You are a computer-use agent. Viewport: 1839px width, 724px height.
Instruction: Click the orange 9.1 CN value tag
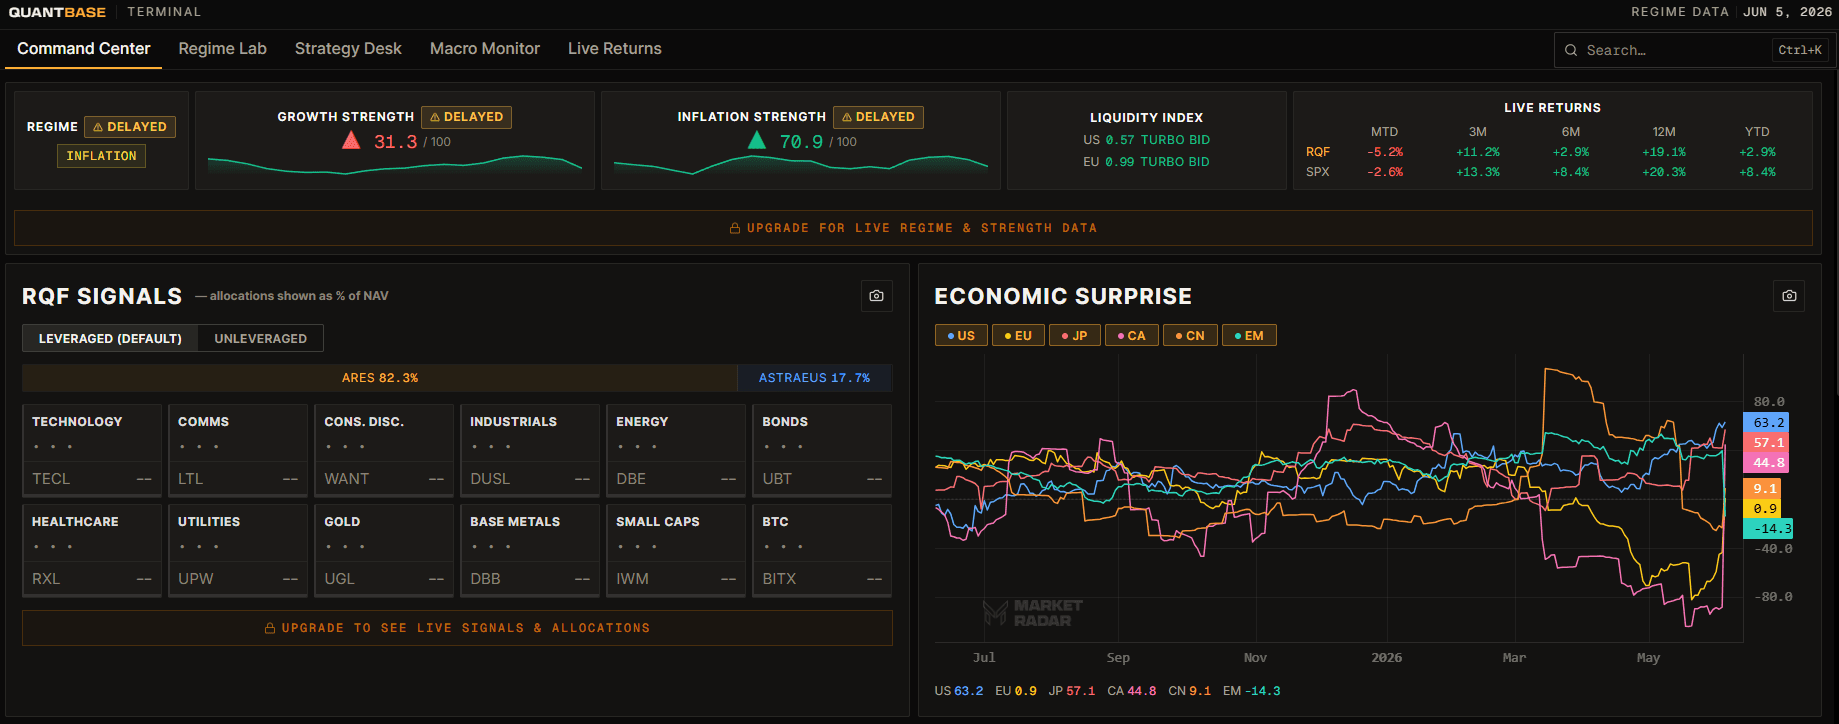[x=1762, y=489]
